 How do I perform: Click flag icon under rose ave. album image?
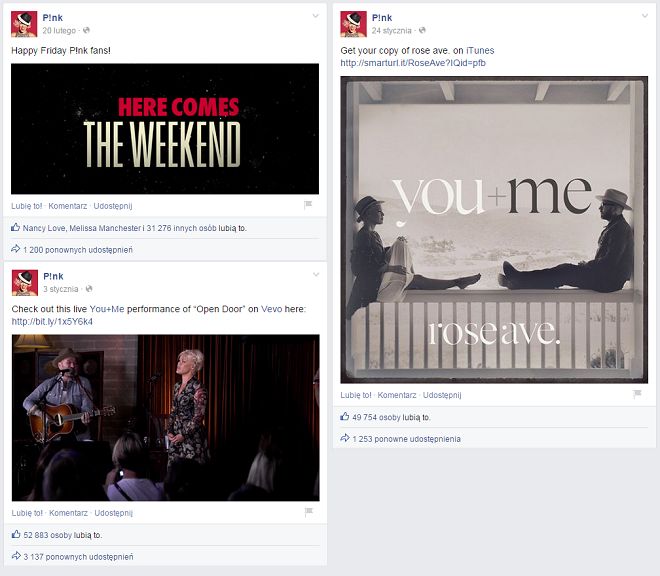tap(637, 394)
